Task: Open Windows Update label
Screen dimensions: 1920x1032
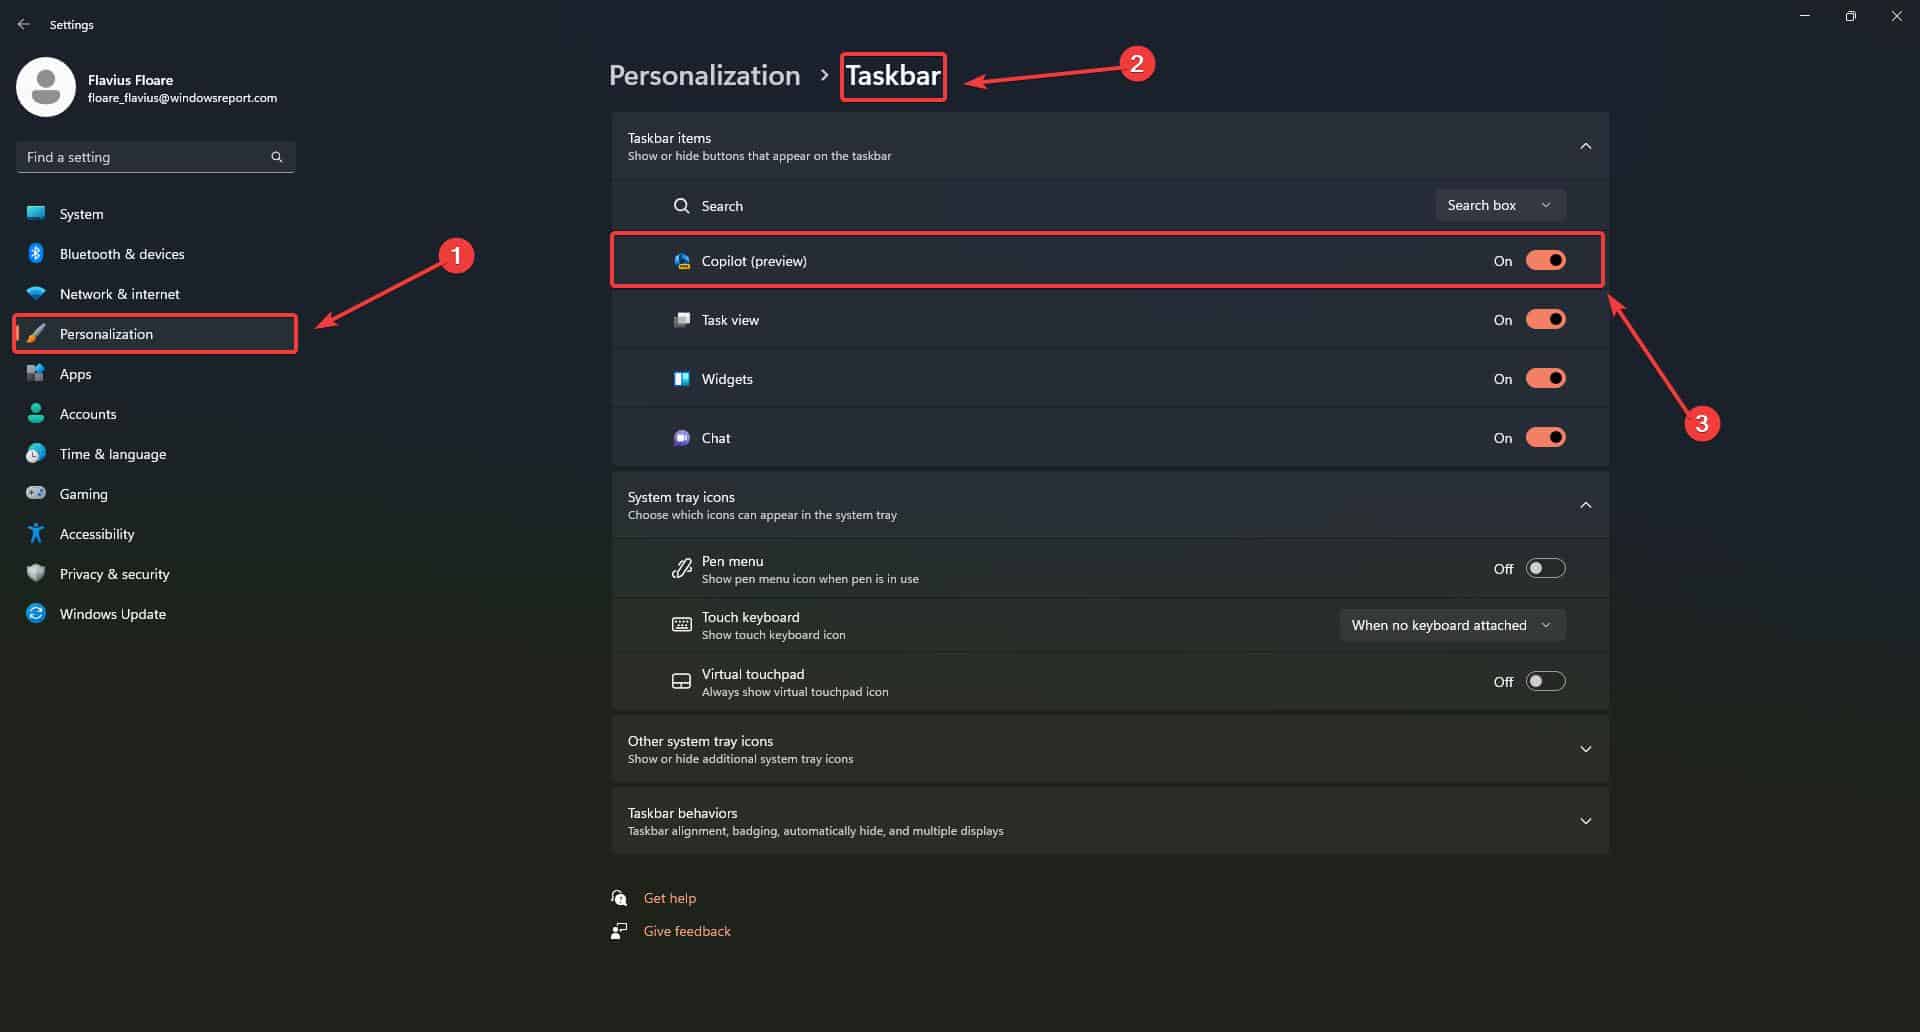Action: click(x=112, y=614)
